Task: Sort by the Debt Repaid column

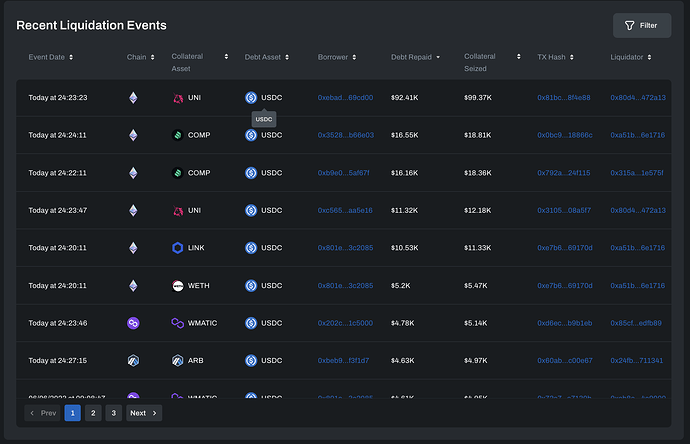Action: click(x=415, y=57)
